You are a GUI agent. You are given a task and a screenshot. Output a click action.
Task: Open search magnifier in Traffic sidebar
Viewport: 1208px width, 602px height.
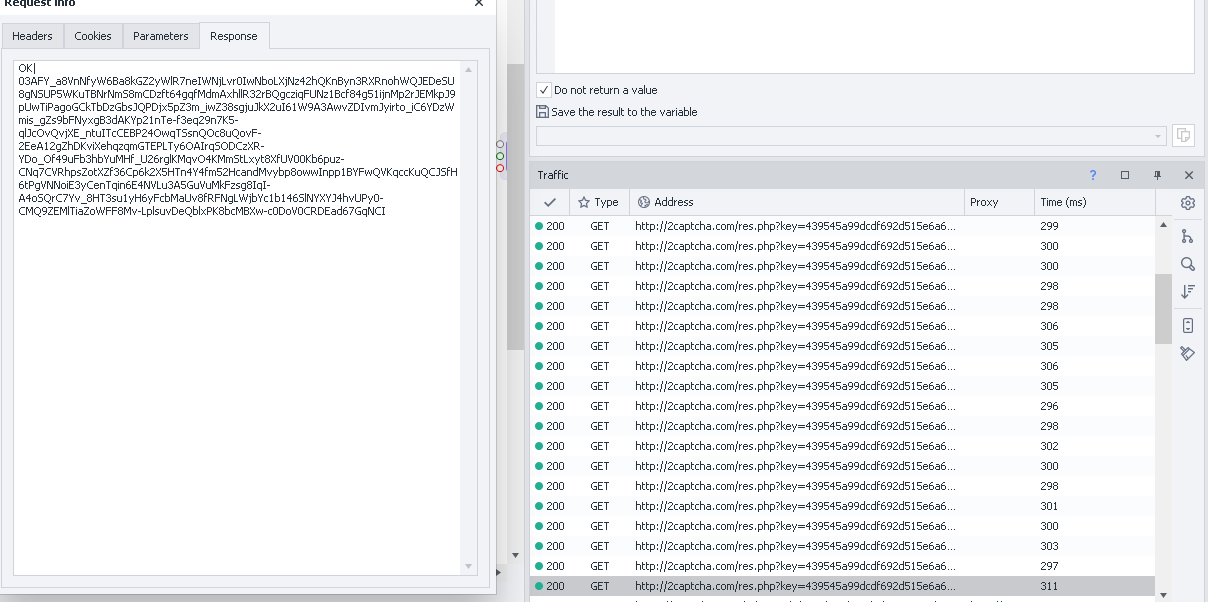(x=1188, y=264)
